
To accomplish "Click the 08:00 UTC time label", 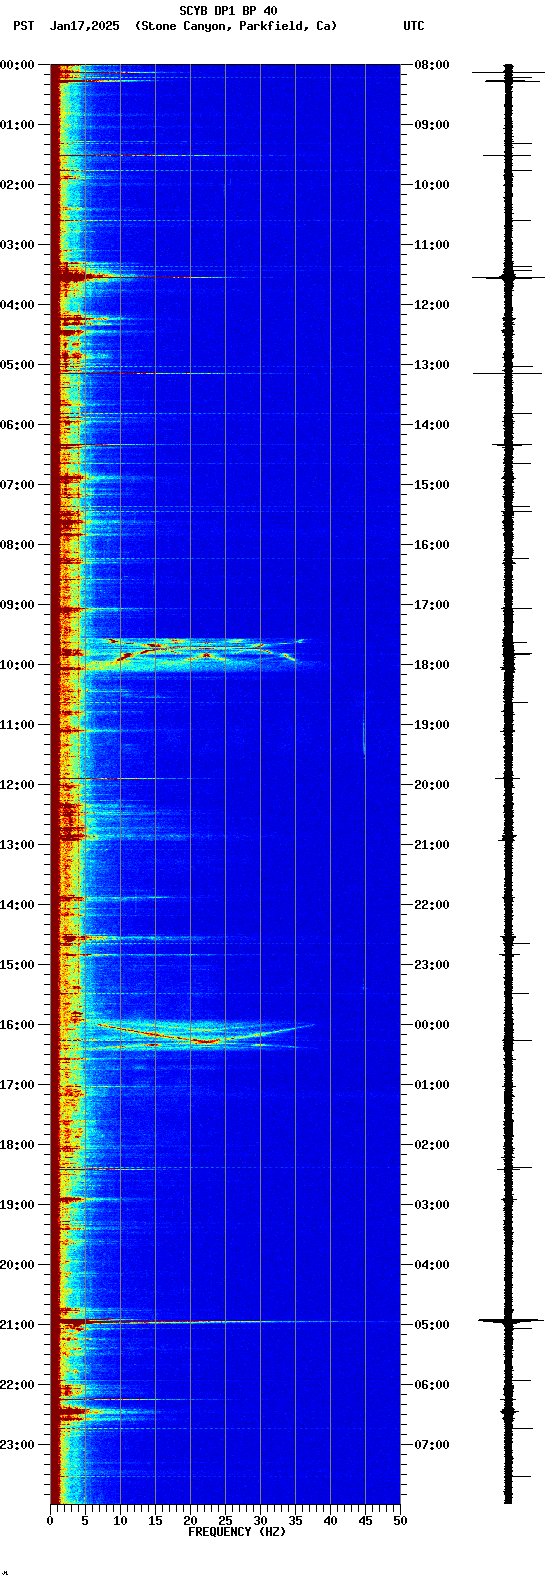I will click(x=432, y=65).
